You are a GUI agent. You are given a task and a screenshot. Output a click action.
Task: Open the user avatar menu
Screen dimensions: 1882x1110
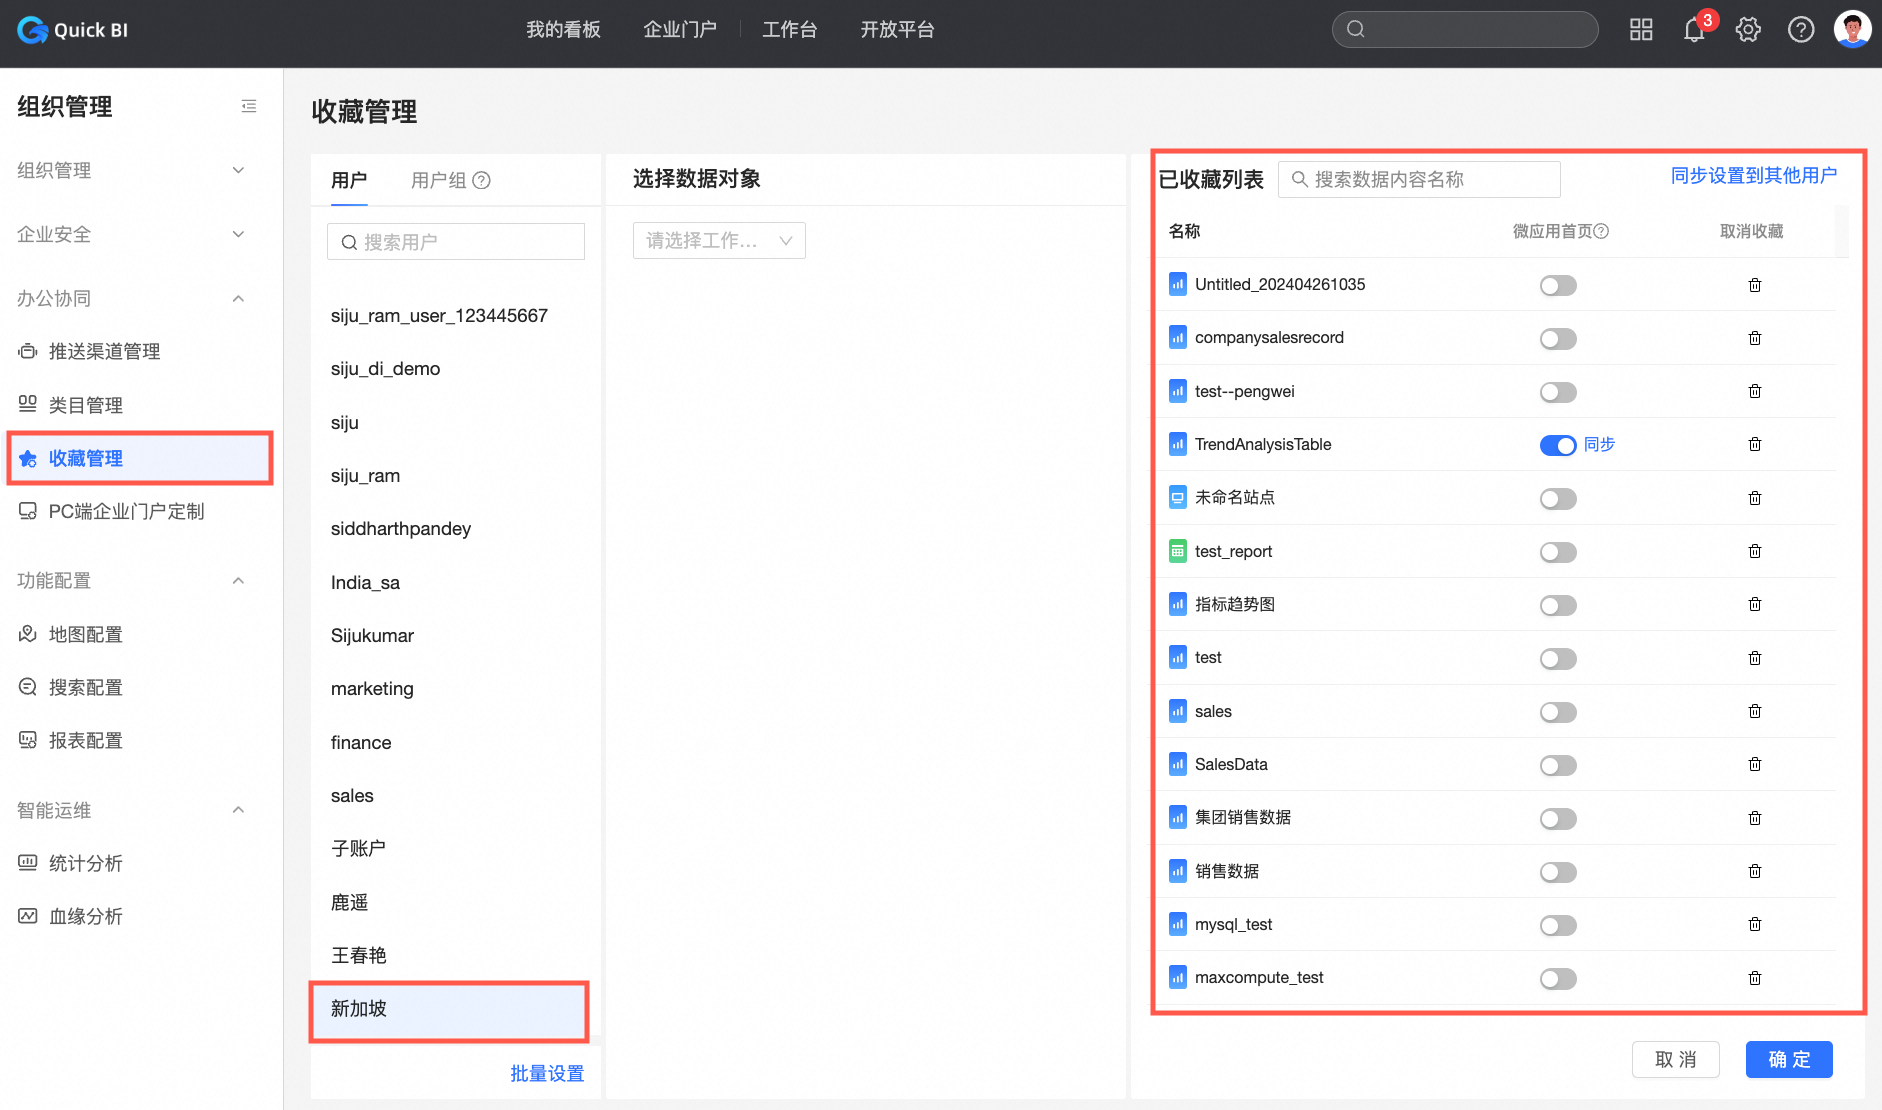pos(1852,29)
